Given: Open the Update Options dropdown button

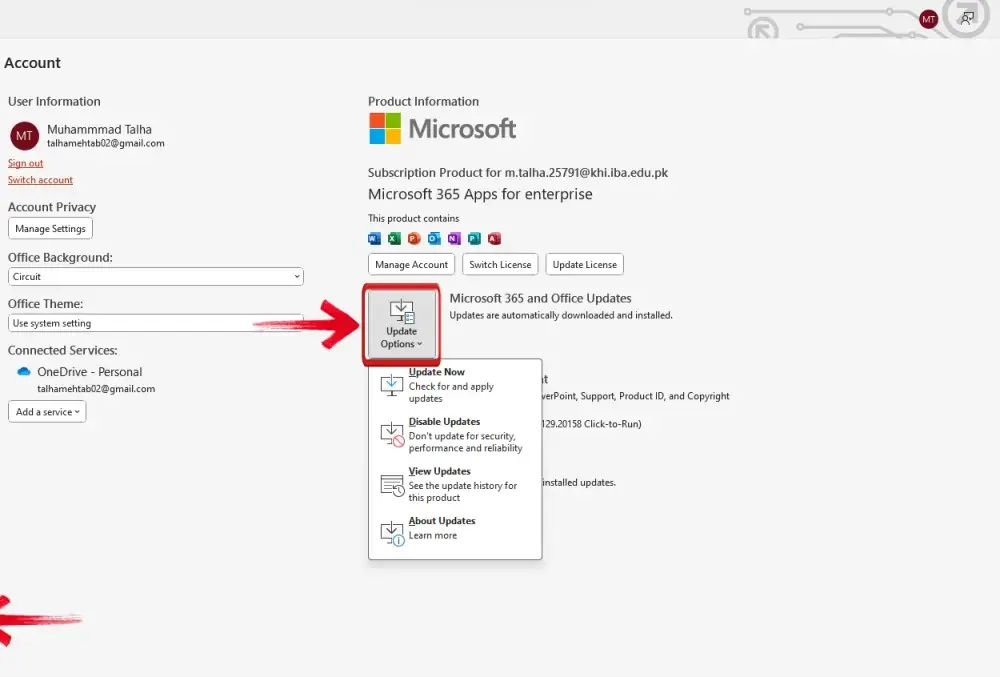Looking at the screenshot, I should tap(401, 324).
